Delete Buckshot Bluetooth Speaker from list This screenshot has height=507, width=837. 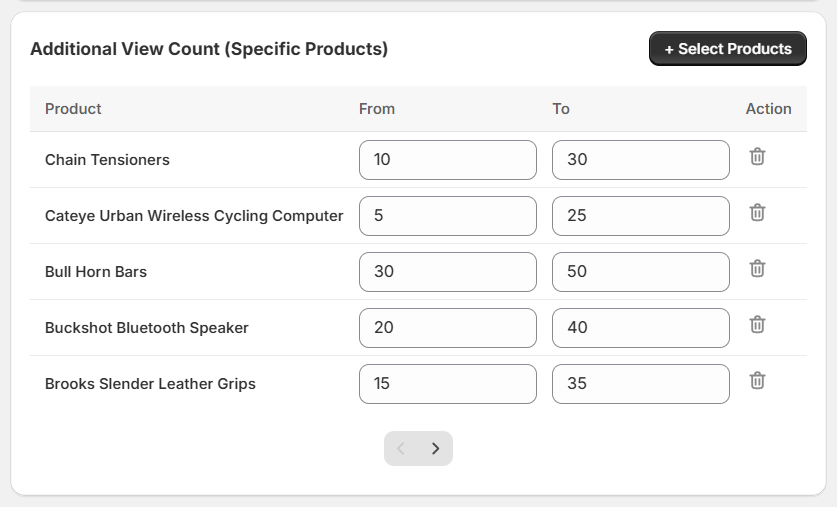click(758, 325)
